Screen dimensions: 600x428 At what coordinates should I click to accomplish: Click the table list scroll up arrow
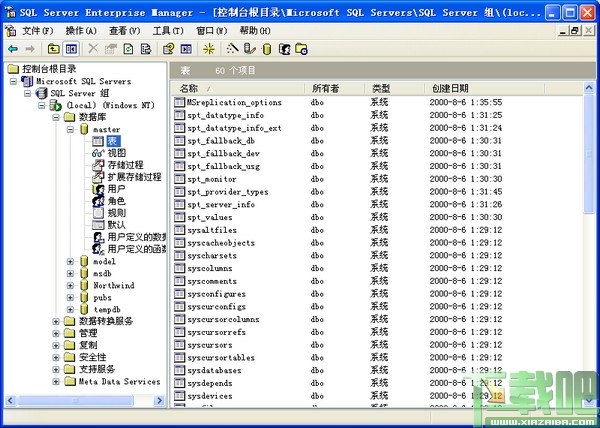[589, 88]
